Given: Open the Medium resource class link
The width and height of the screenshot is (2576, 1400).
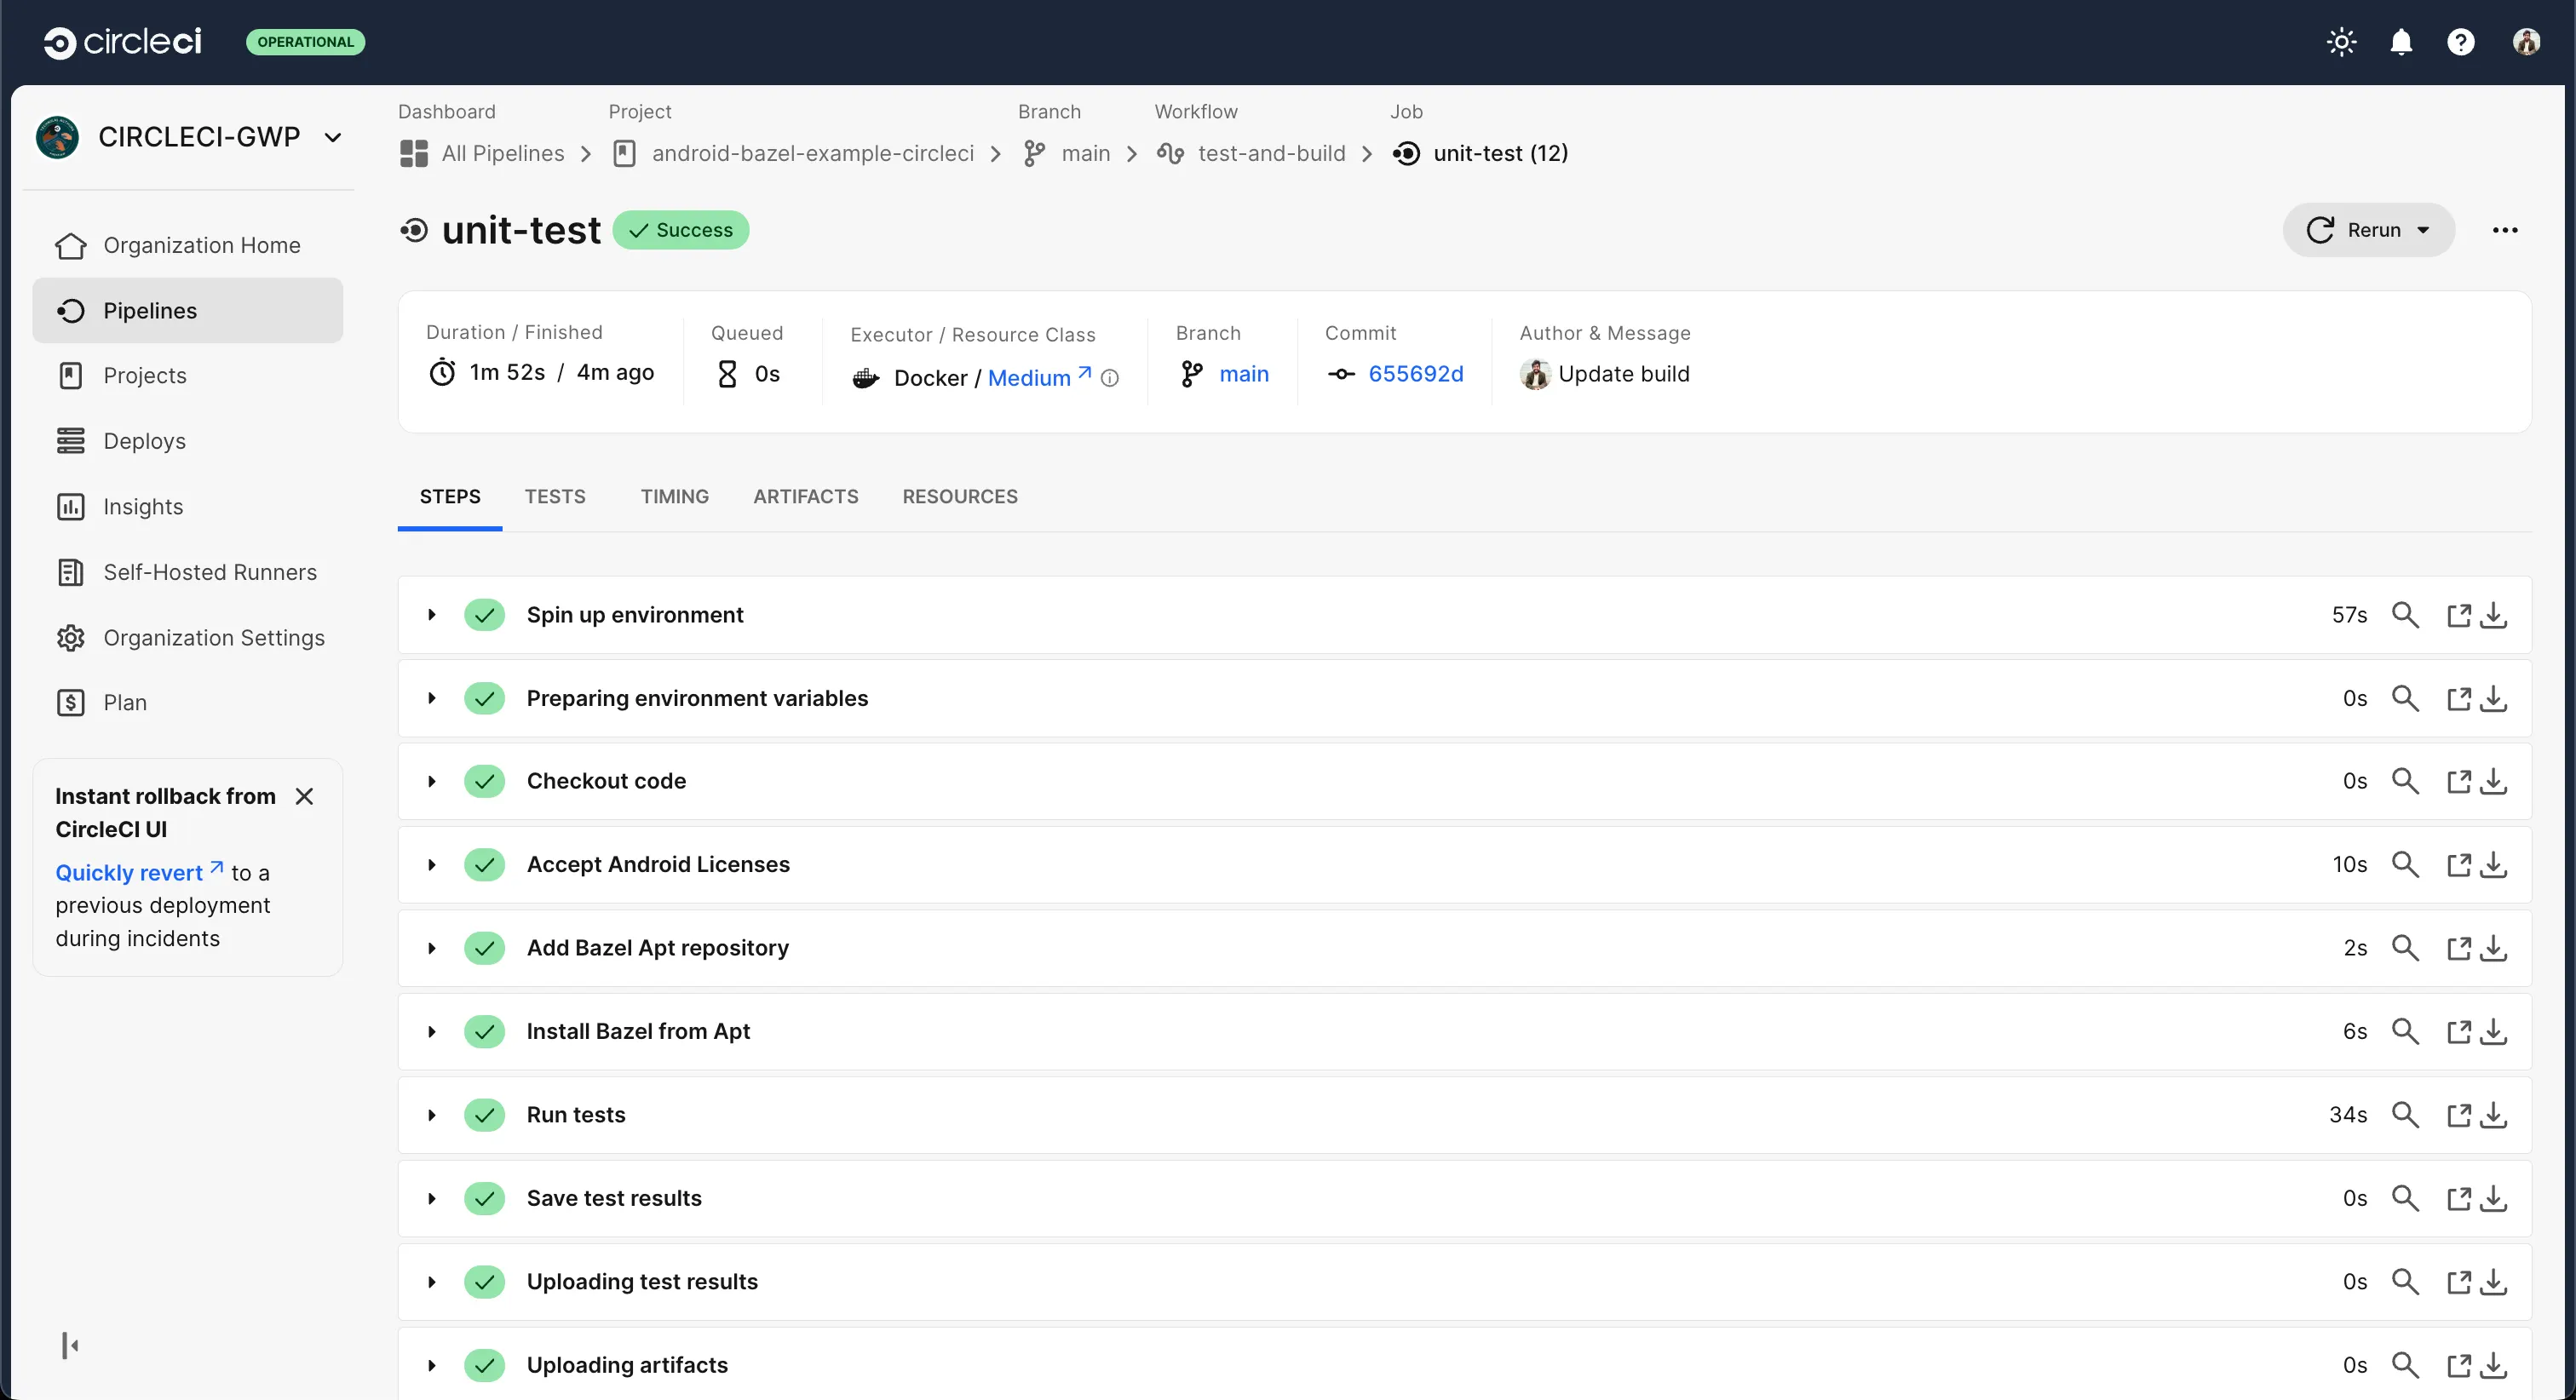Looking at the screenshot, I should [1039, 377].
